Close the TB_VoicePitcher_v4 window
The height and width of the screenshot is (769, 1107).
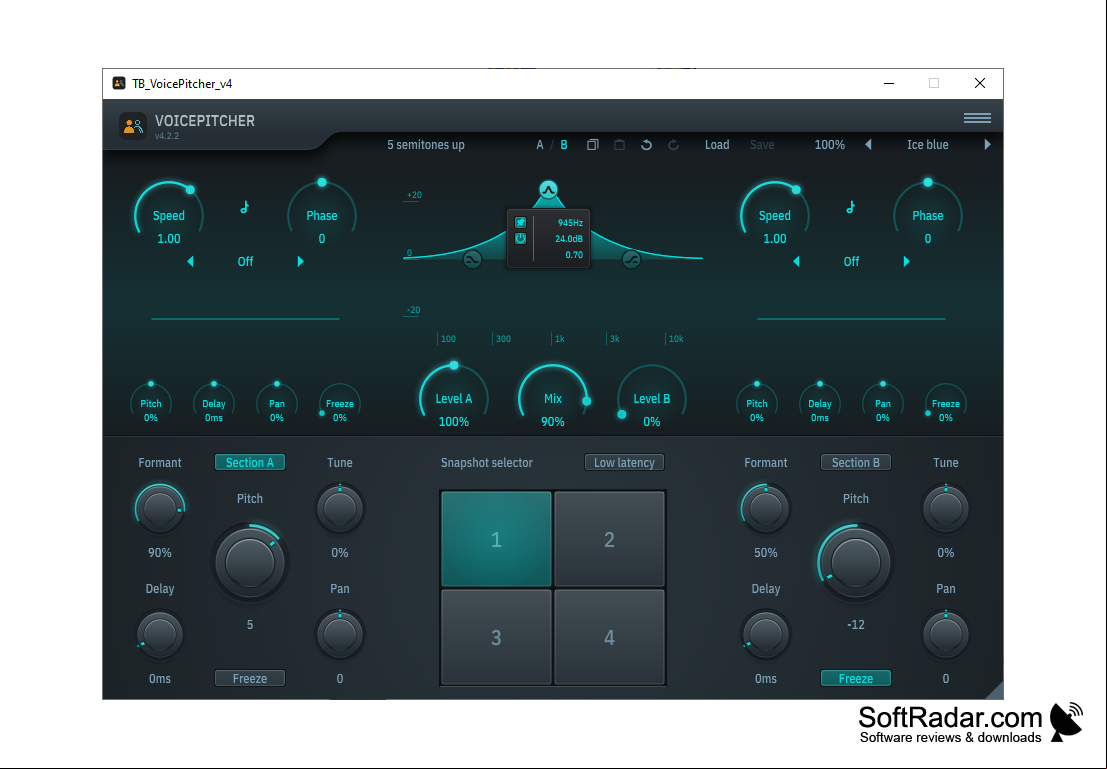(x=980, y=83)
